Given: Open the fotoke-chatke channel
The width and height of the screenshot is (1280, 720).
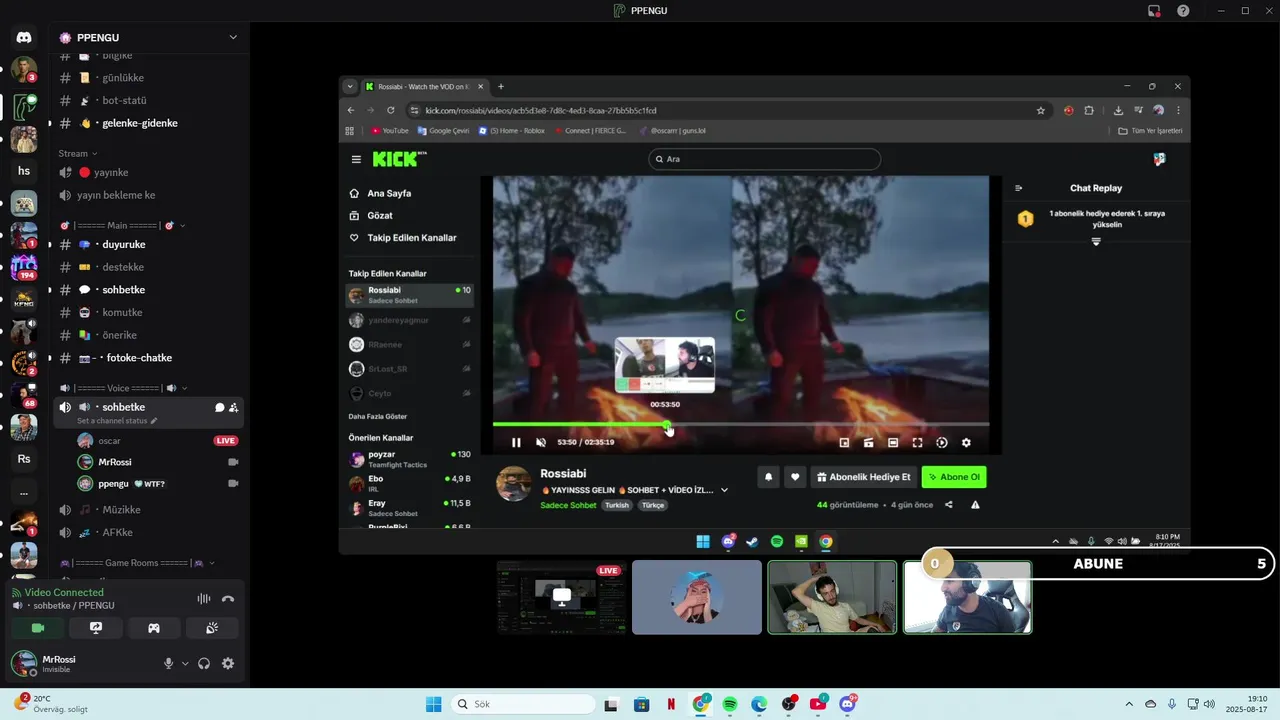Looking at the screenshot, I should point(148,358).
